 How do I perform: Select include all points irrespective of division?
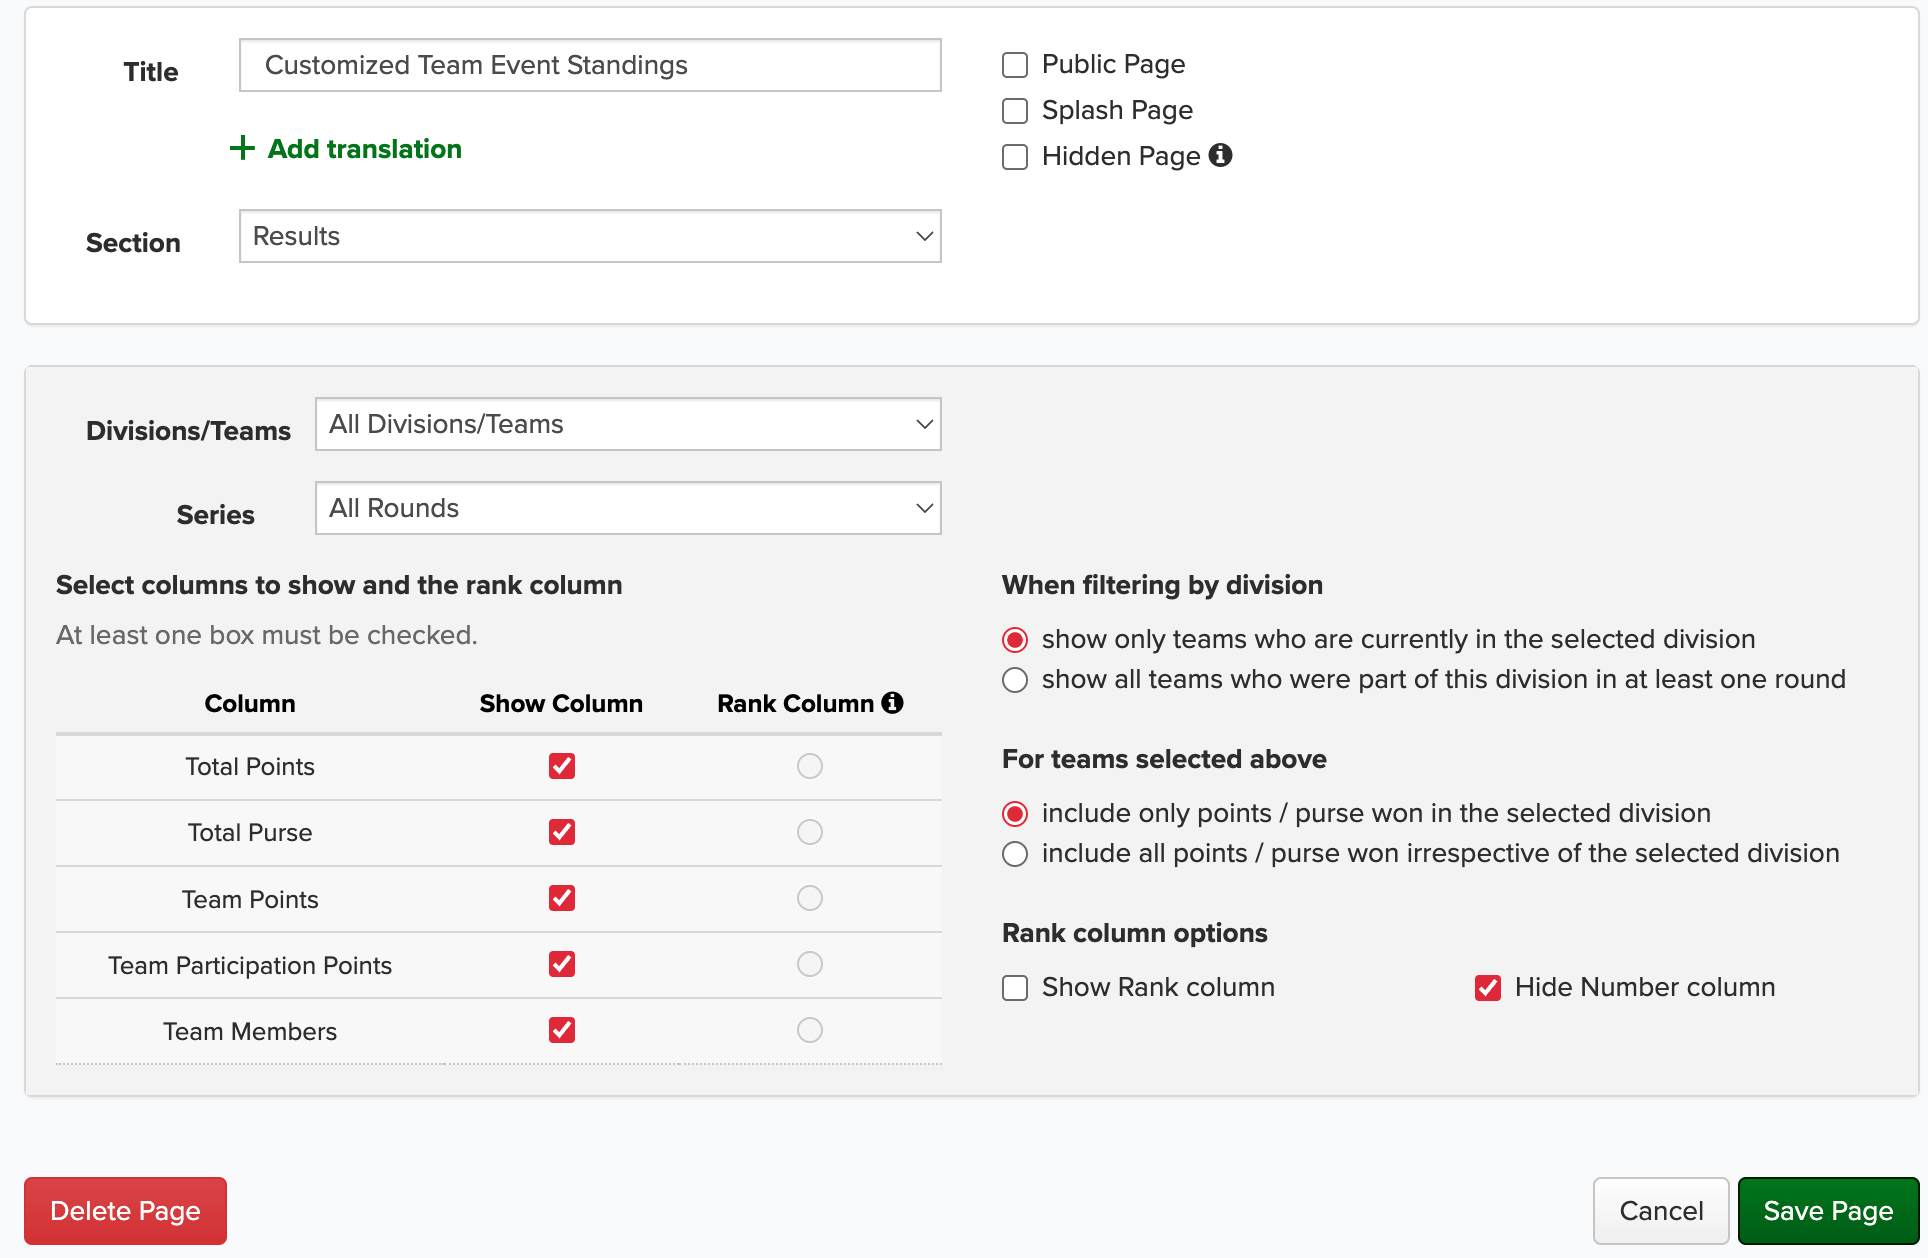pyautogui.click(x=1015, y=854)
